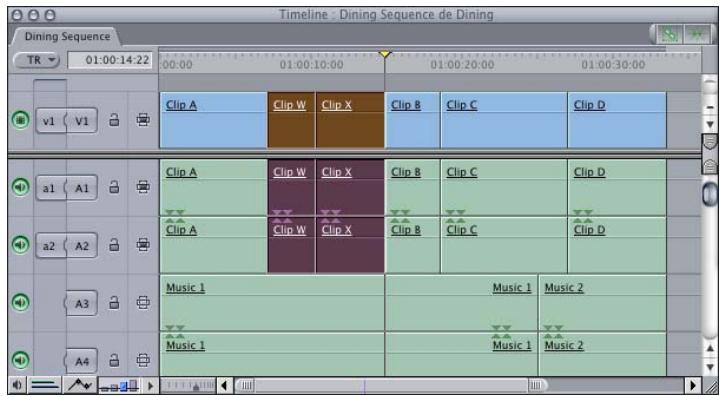Click the yellow playhead in the ruler
The image size is (721, 396).
pyautogui.click(x=385, y=54)
